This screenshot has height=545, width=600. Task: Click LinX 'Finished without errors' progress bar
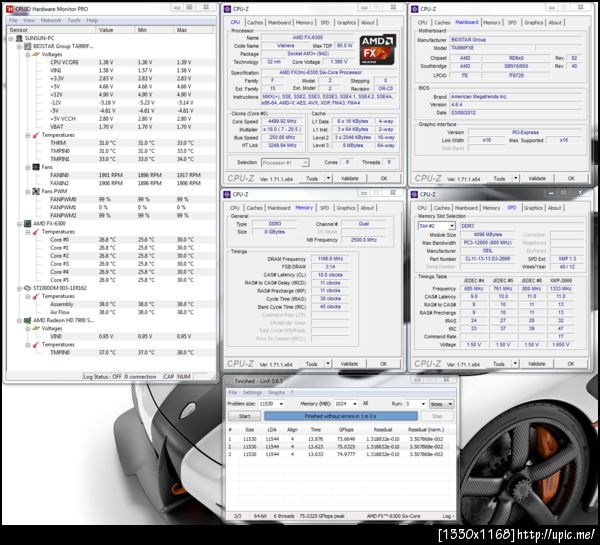click(x=341, y=416)
